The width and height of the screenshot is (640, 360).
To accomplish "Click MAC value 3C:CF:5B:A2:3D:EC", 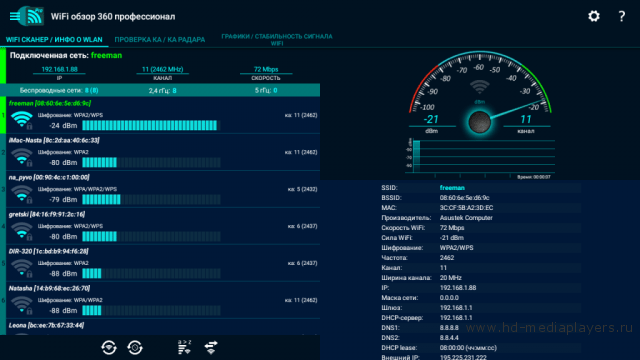I will [x=466, y=208].
